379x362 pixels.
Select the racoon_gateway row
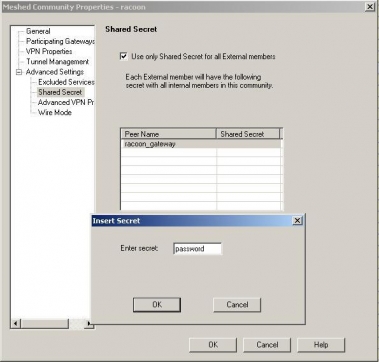coord(201,144)
